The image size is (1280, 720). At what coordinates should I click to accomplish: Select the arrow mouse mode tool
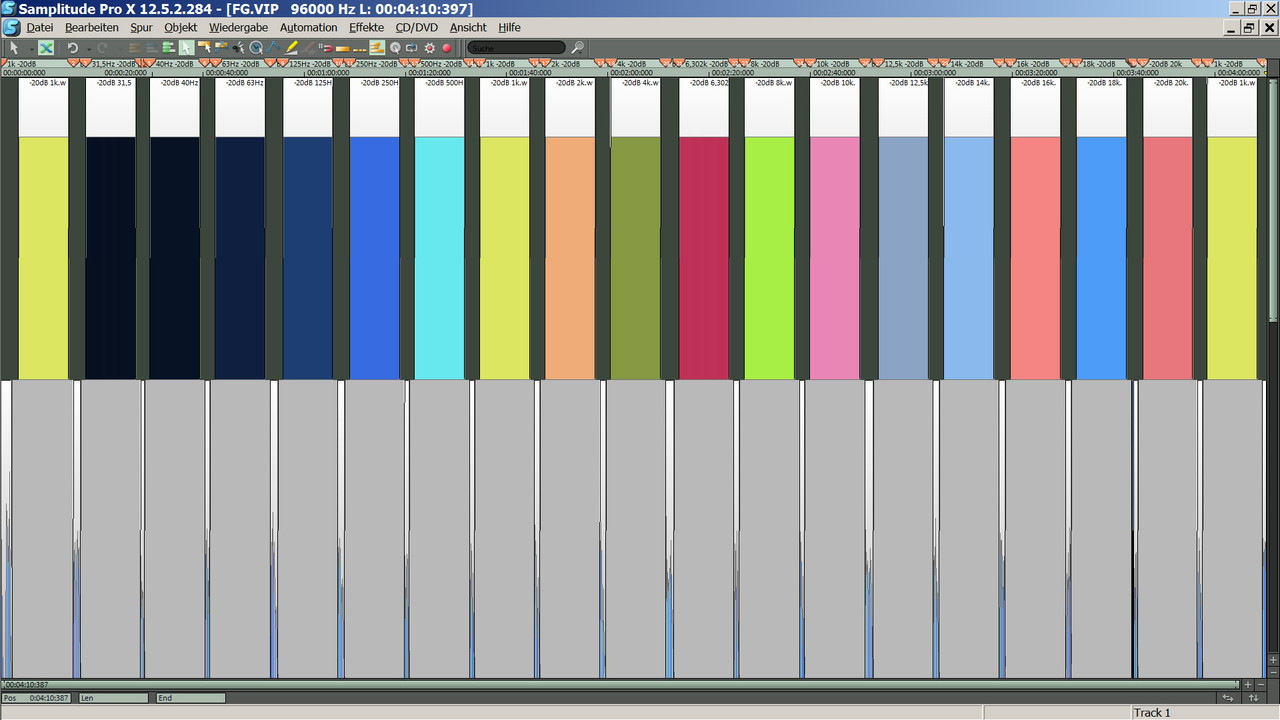[x=14, y=47]
